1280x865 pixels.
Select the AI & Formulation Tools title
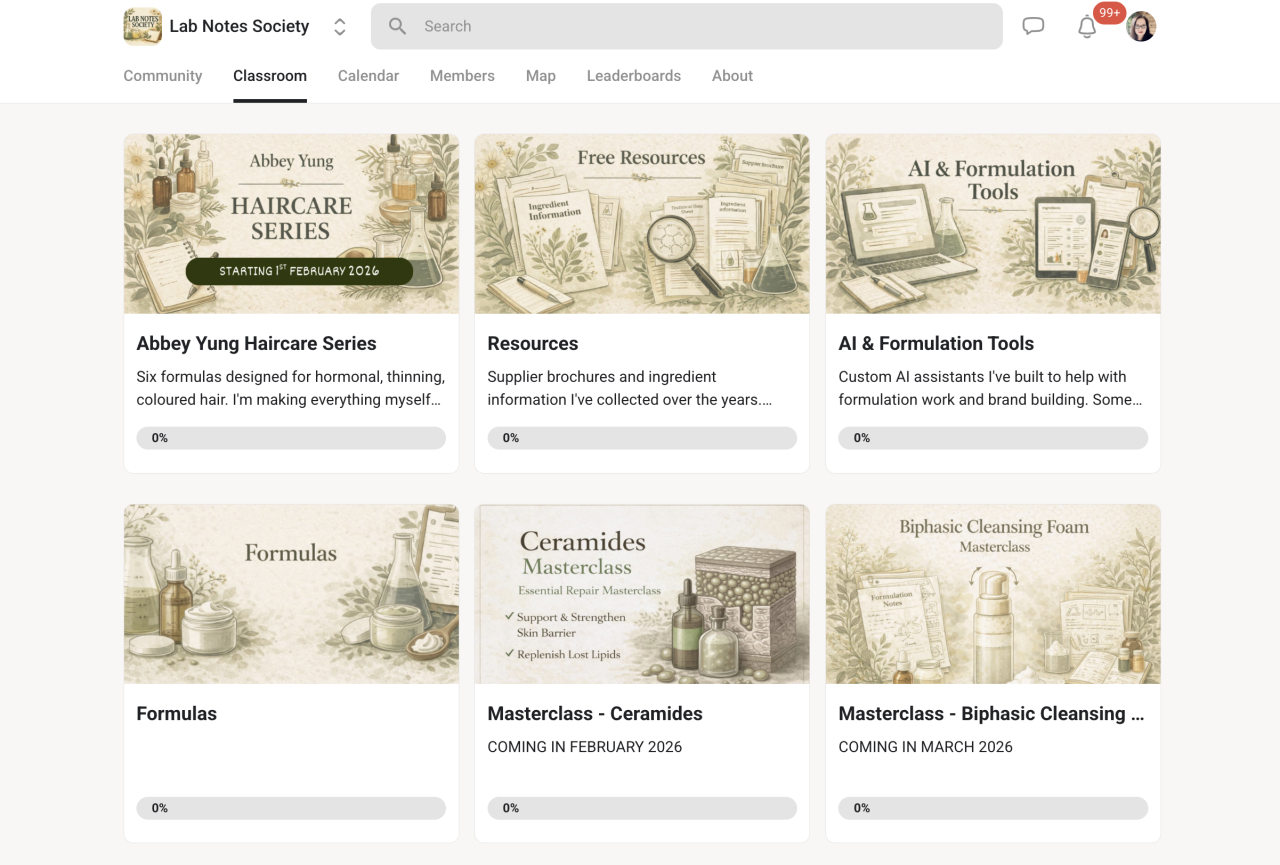(936, 344)
